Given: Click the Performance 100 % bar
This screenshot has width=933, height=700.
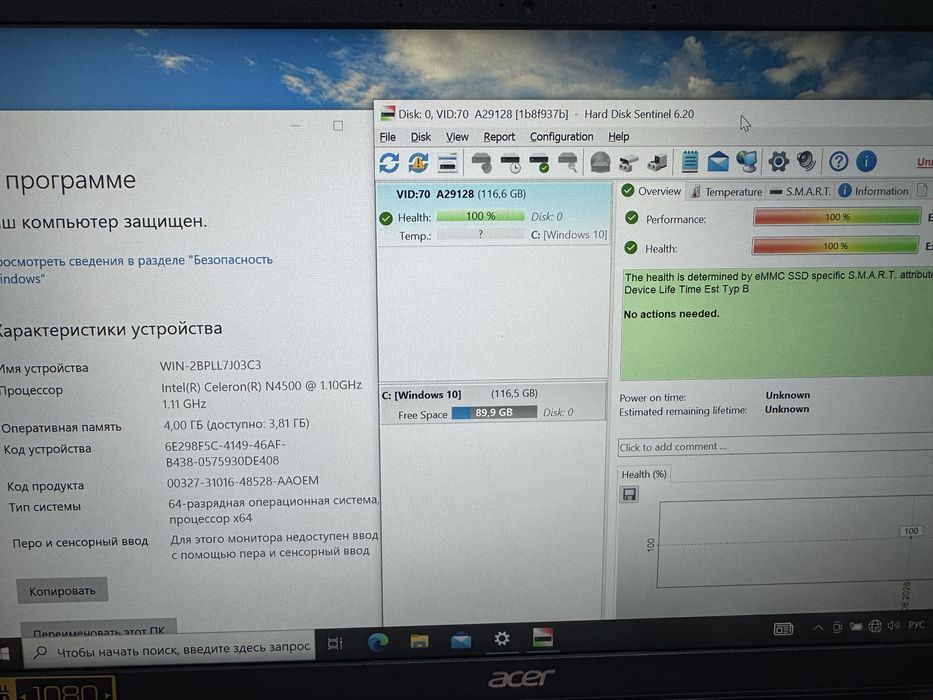Looking at the screenshot, I should pyautogui.click(x=837, y=217).
